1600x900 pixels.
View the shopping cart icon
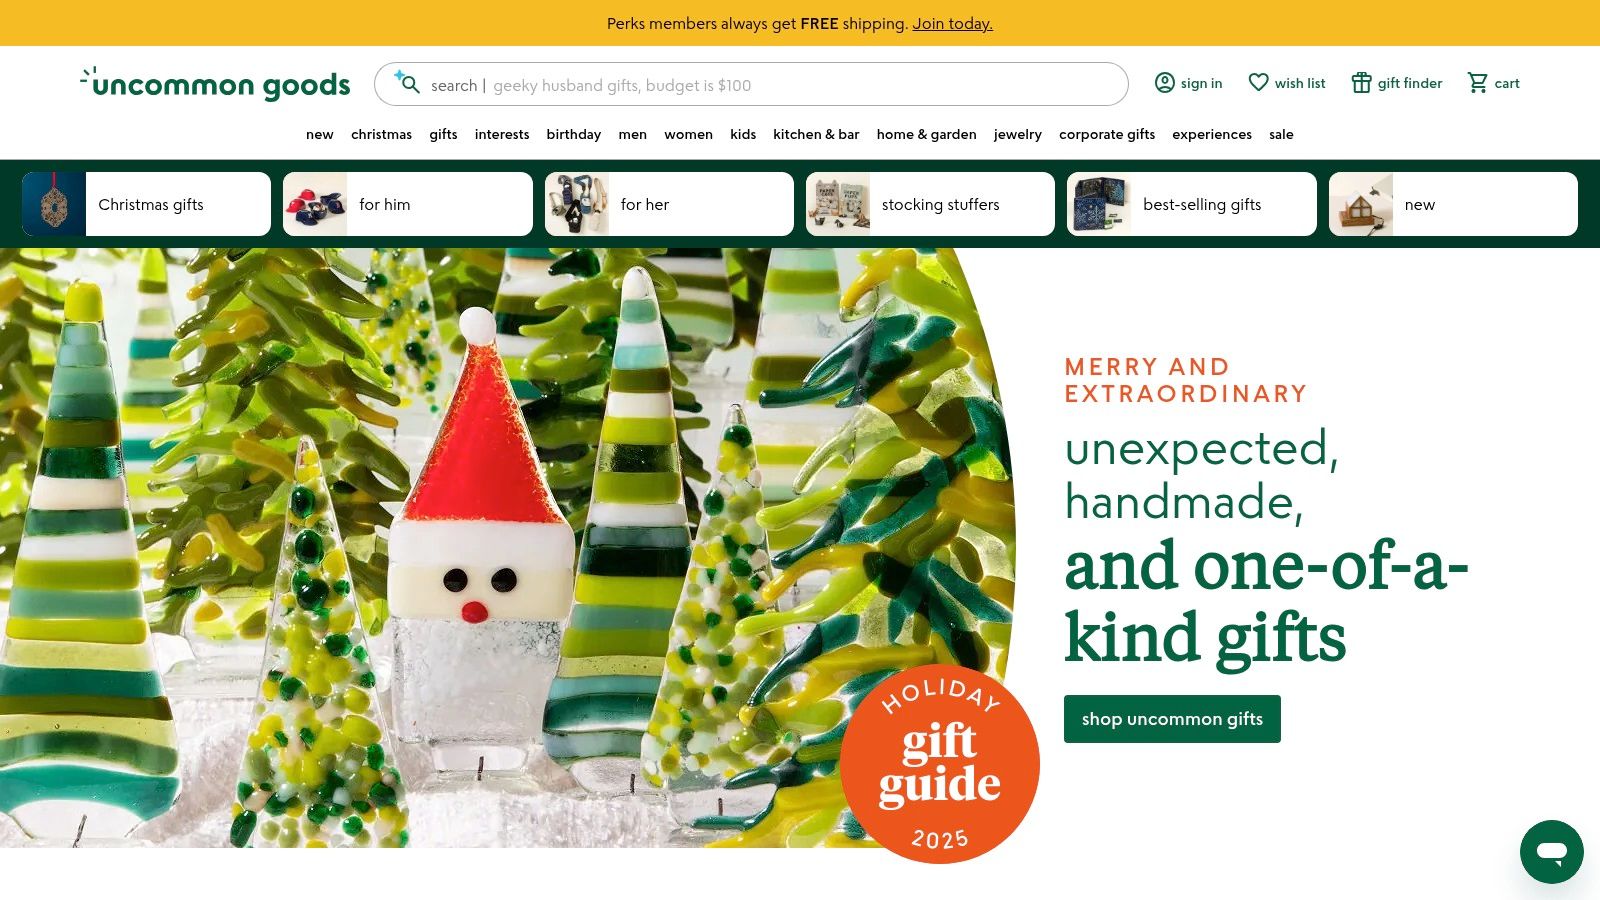pos(1478,83)
